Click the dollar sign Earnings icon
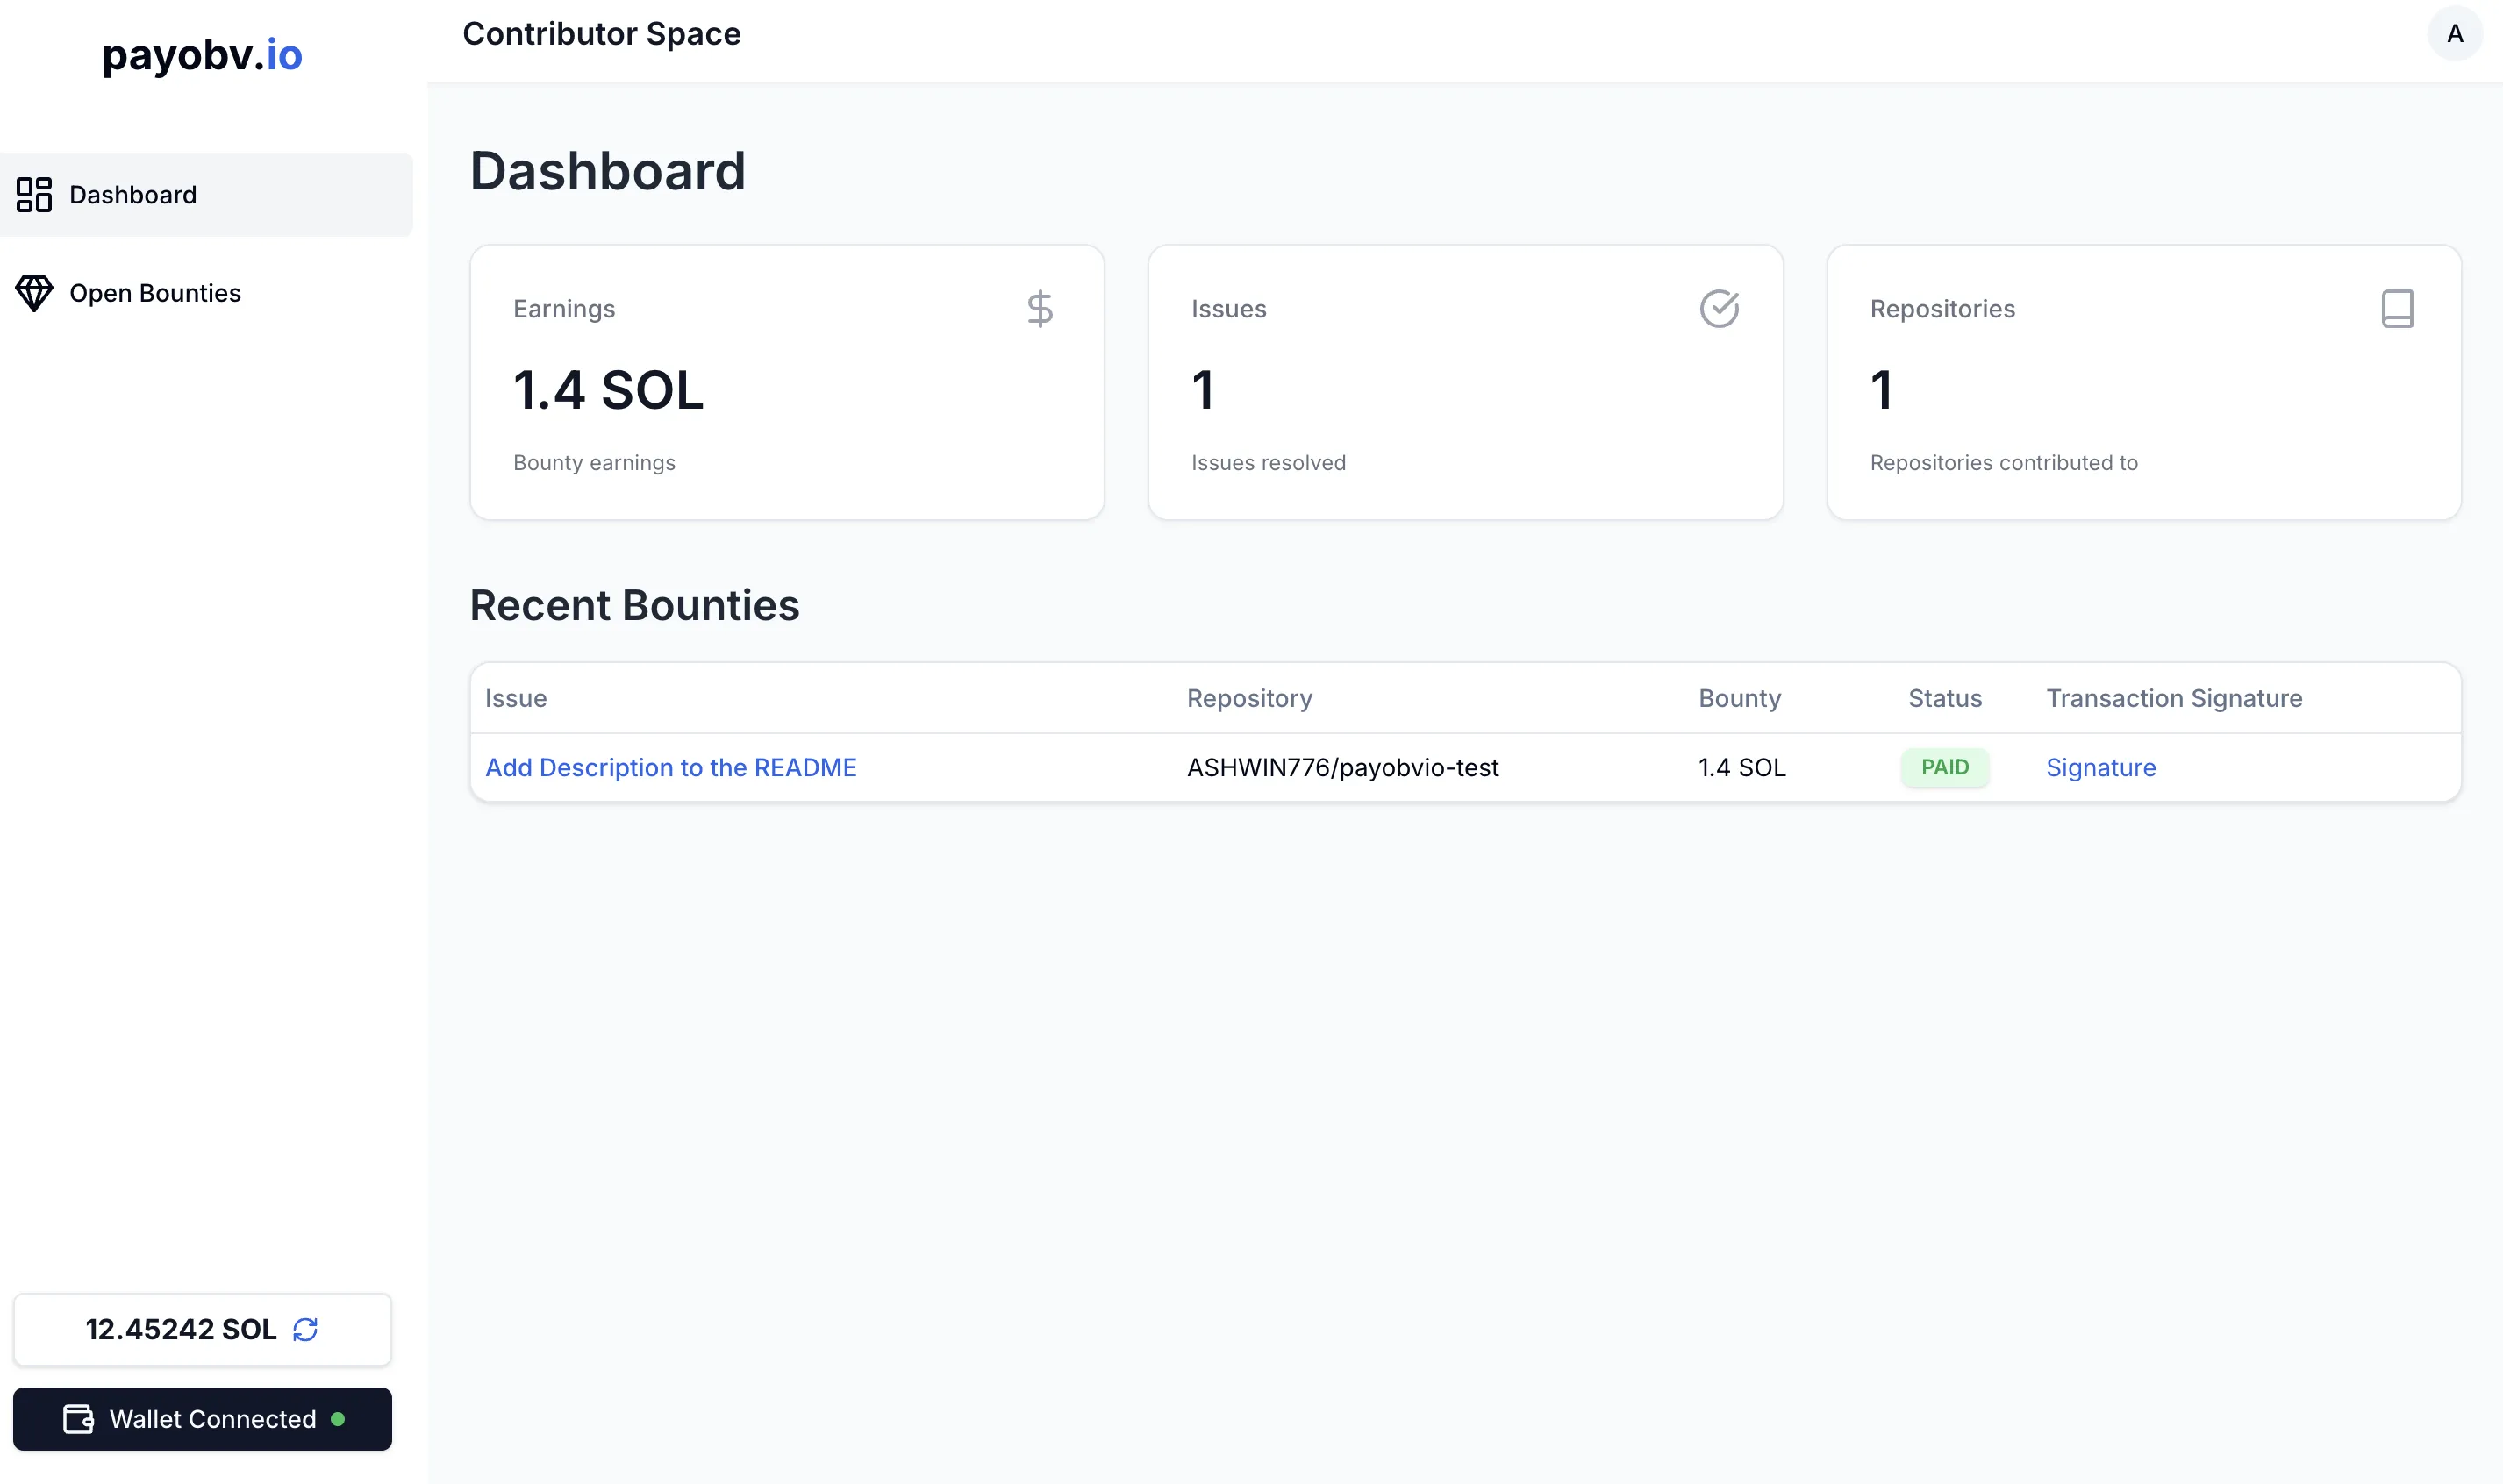This screenshot has width=2503, height=1484. (1039, 309)
